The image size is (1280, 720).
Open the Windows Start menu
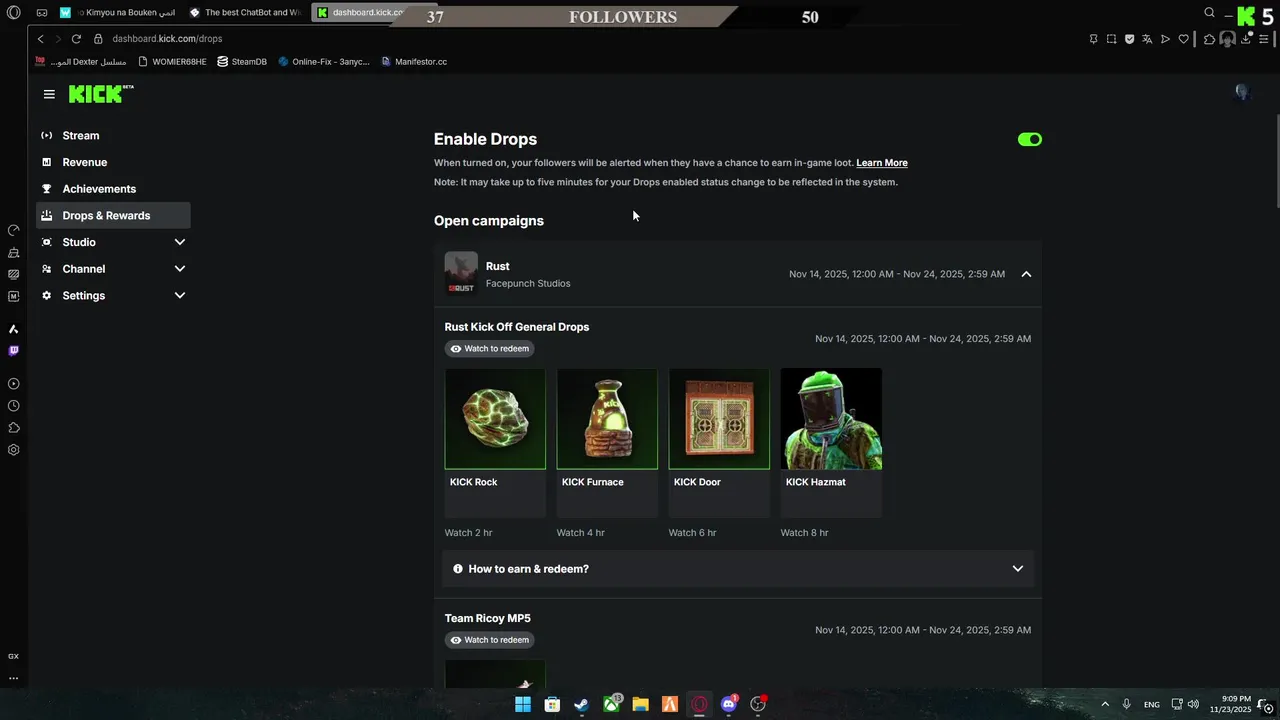pyautogui.click(x=522, y=704)
